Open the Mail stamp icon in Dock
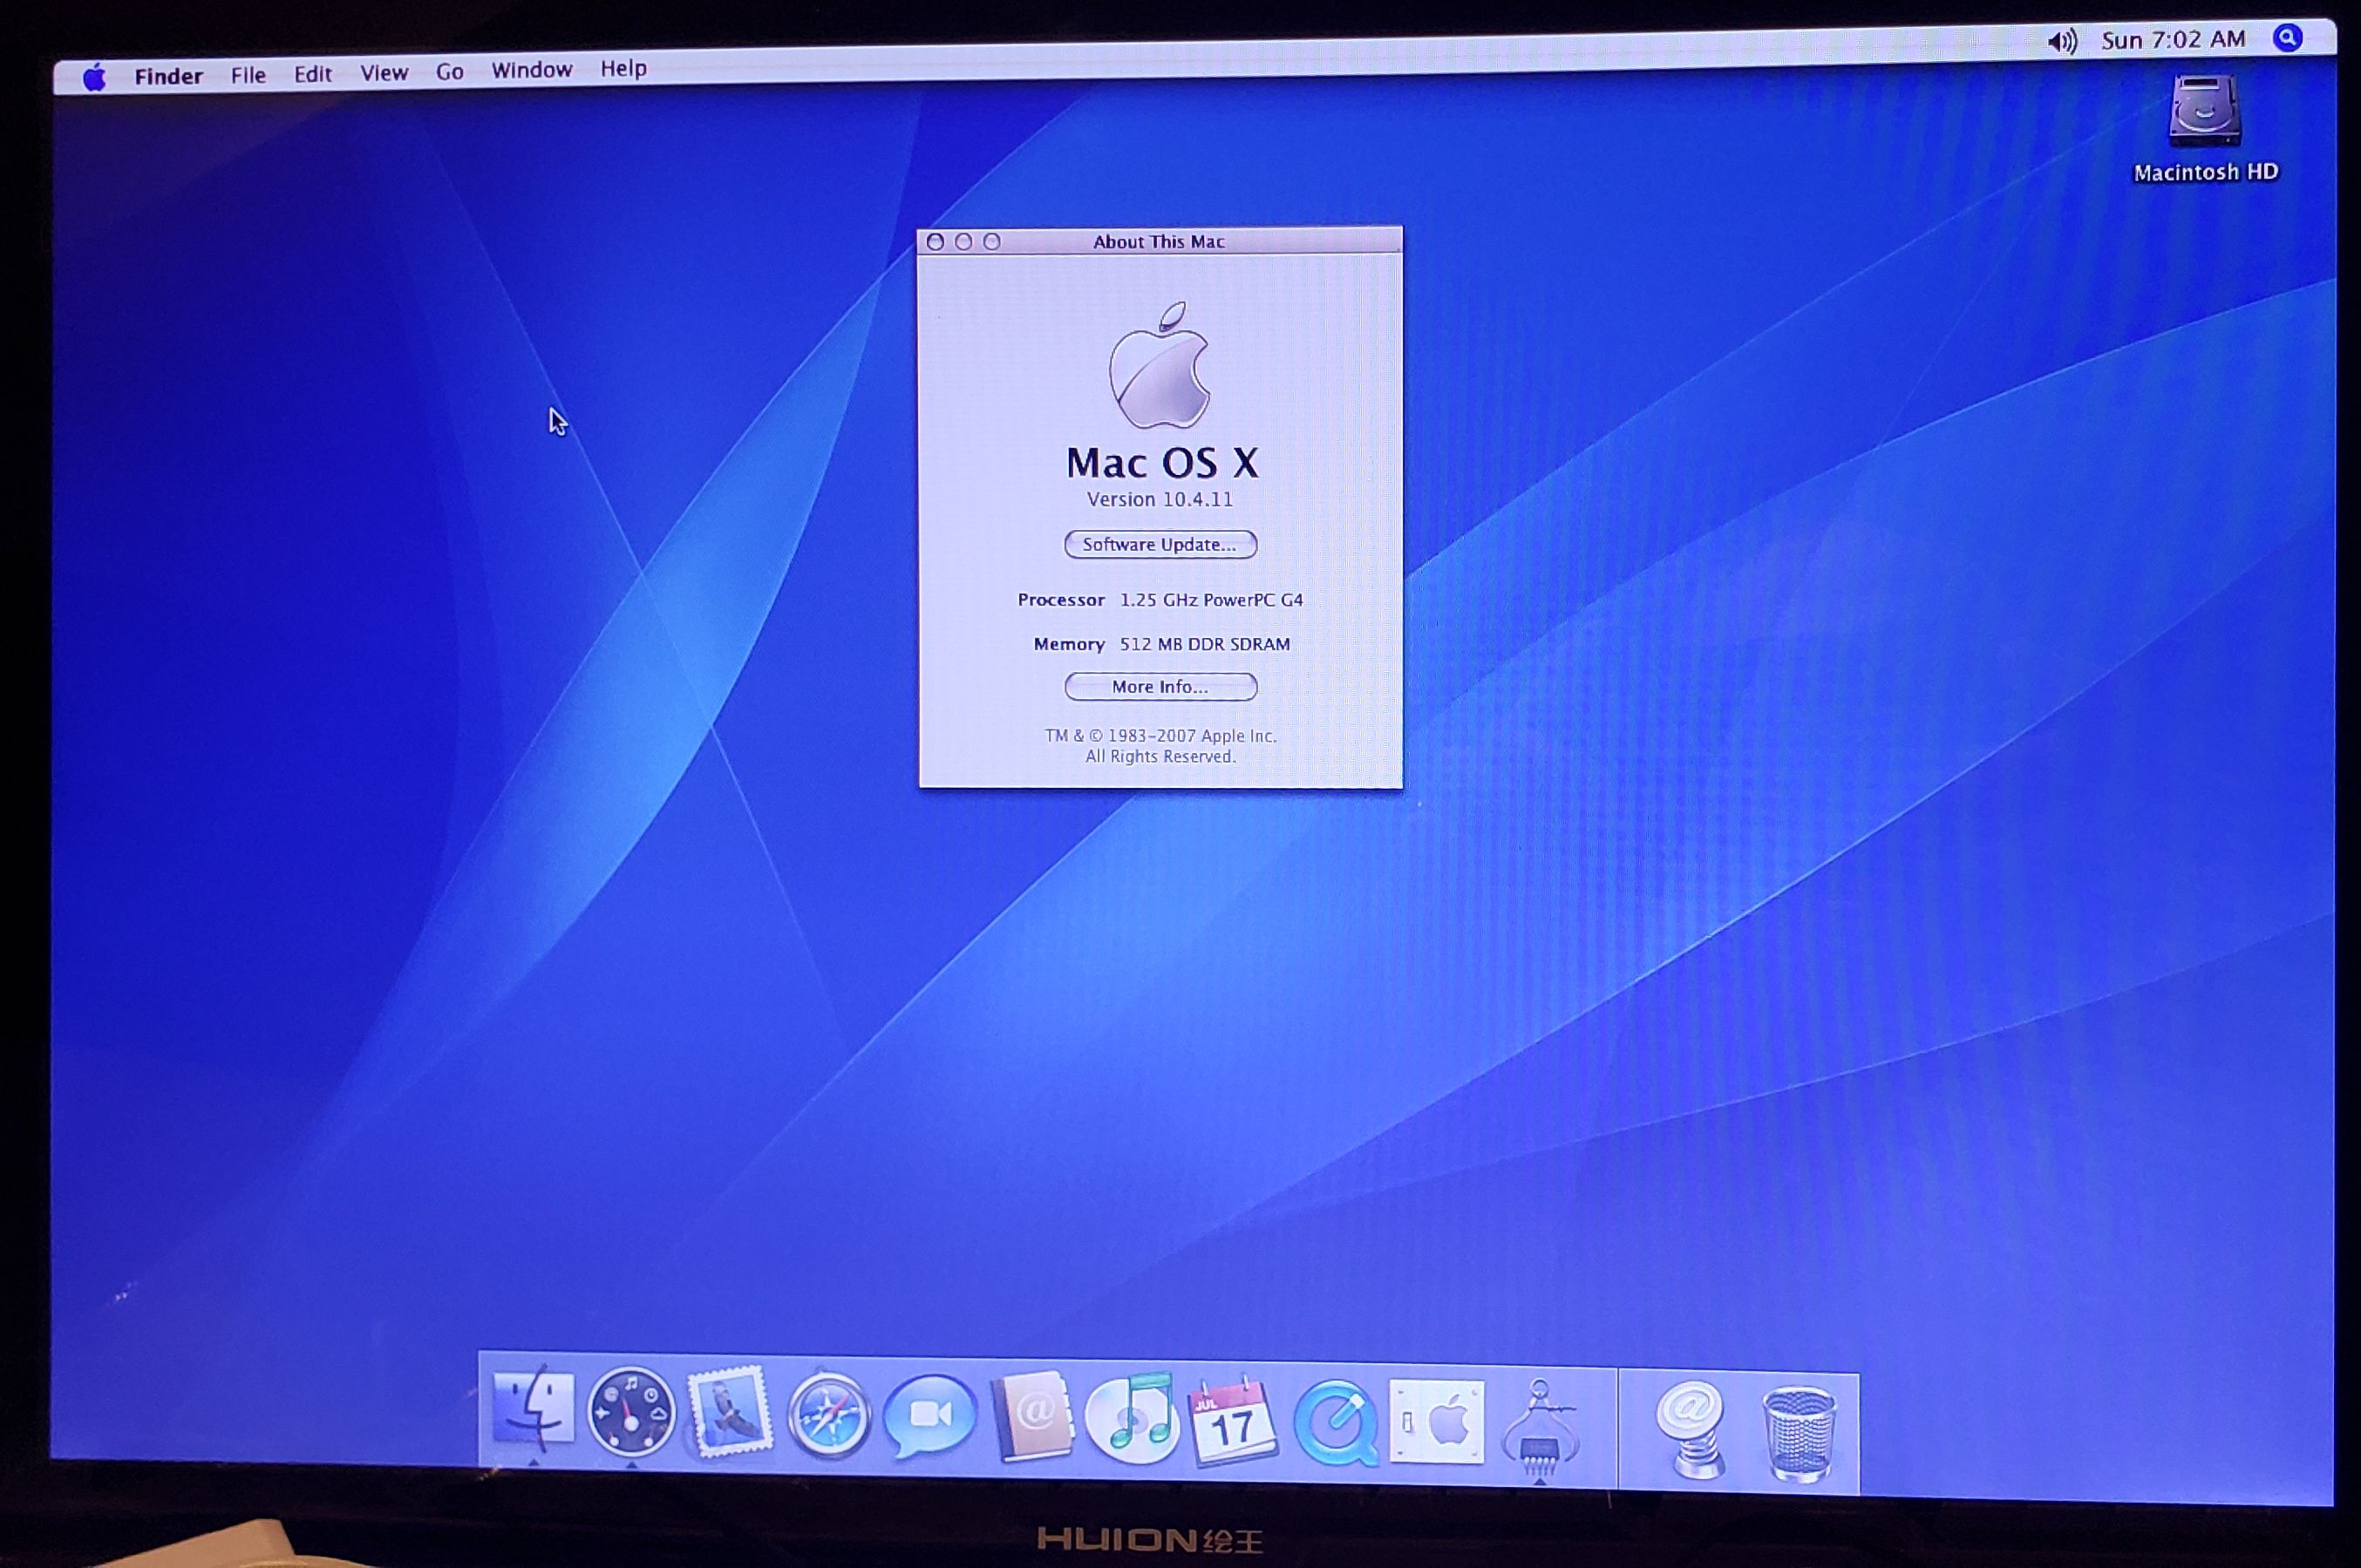2361x1568 pixels. pos(730,1412)
